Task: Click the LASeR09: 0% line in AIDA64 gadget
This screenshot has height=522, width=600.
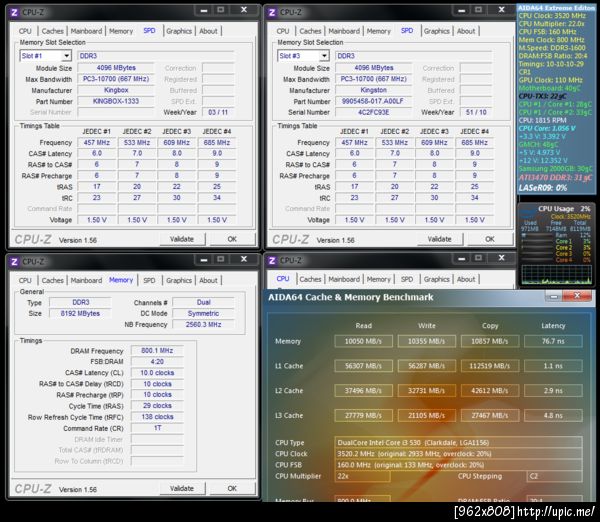Action: [x=543, y=188]
